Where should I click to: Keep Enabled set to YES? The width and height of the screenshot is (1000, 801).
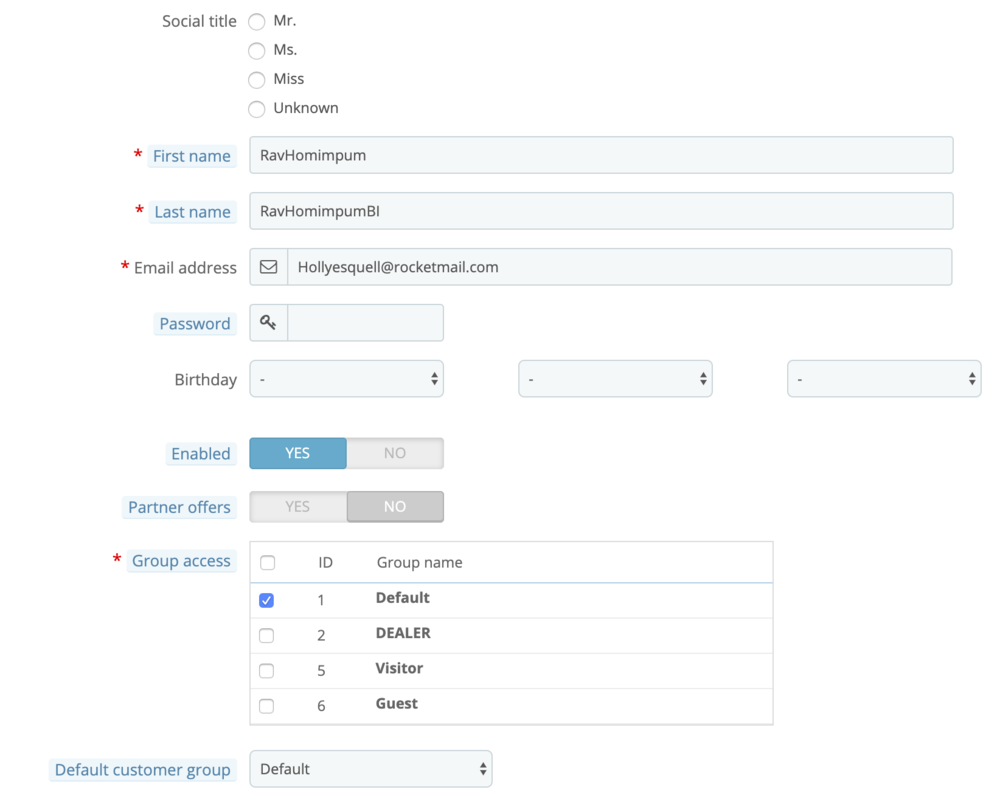(x=297, y=453)
